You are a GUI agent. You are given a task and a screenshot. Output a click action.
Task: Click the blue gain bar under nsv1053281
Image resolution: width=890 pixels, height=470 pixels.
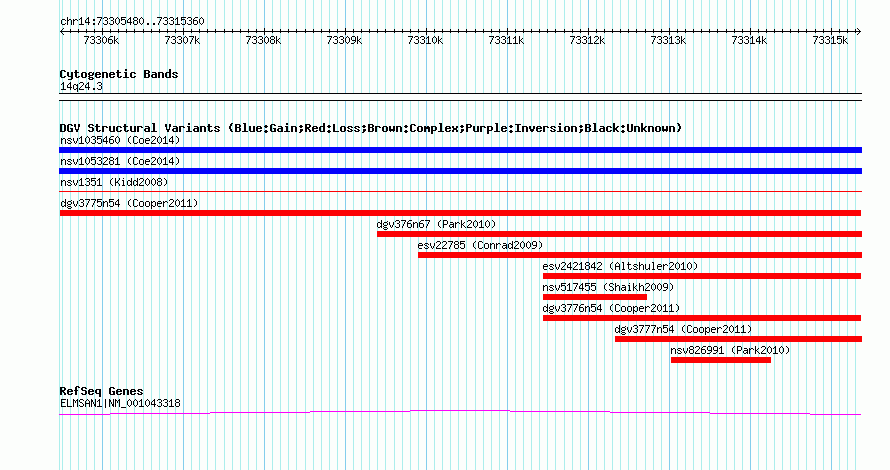(460, 171)
